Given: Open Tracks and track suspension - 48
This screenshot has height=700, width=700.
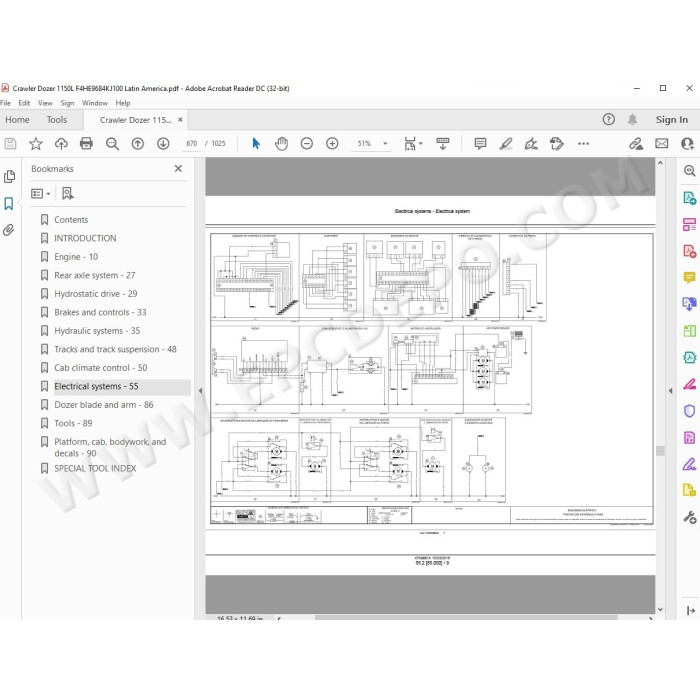Looking at the screenshot, I should 115,349.
